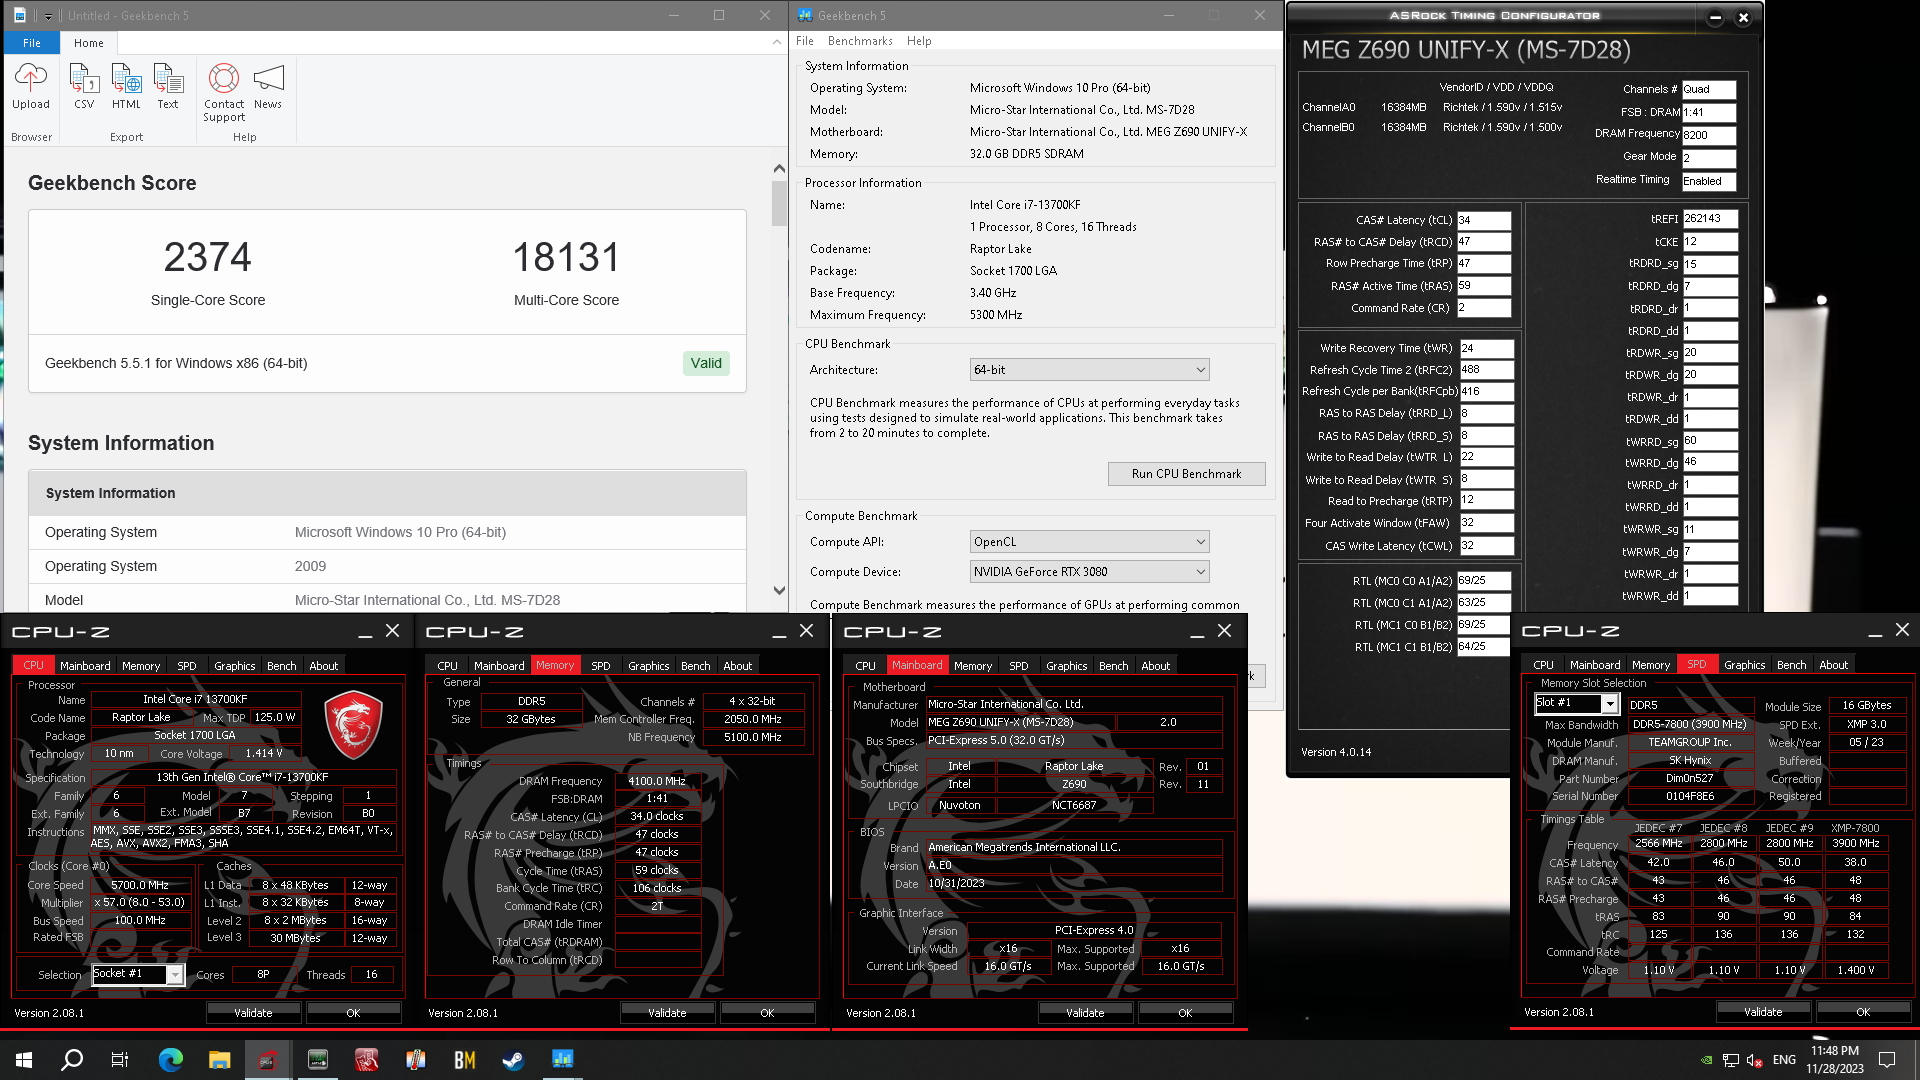Image resolution: width=1920 pixels, height=1080 pixels.
Task: Click OK in the processor CPU-Z window
Action: tap(353, 1013)
